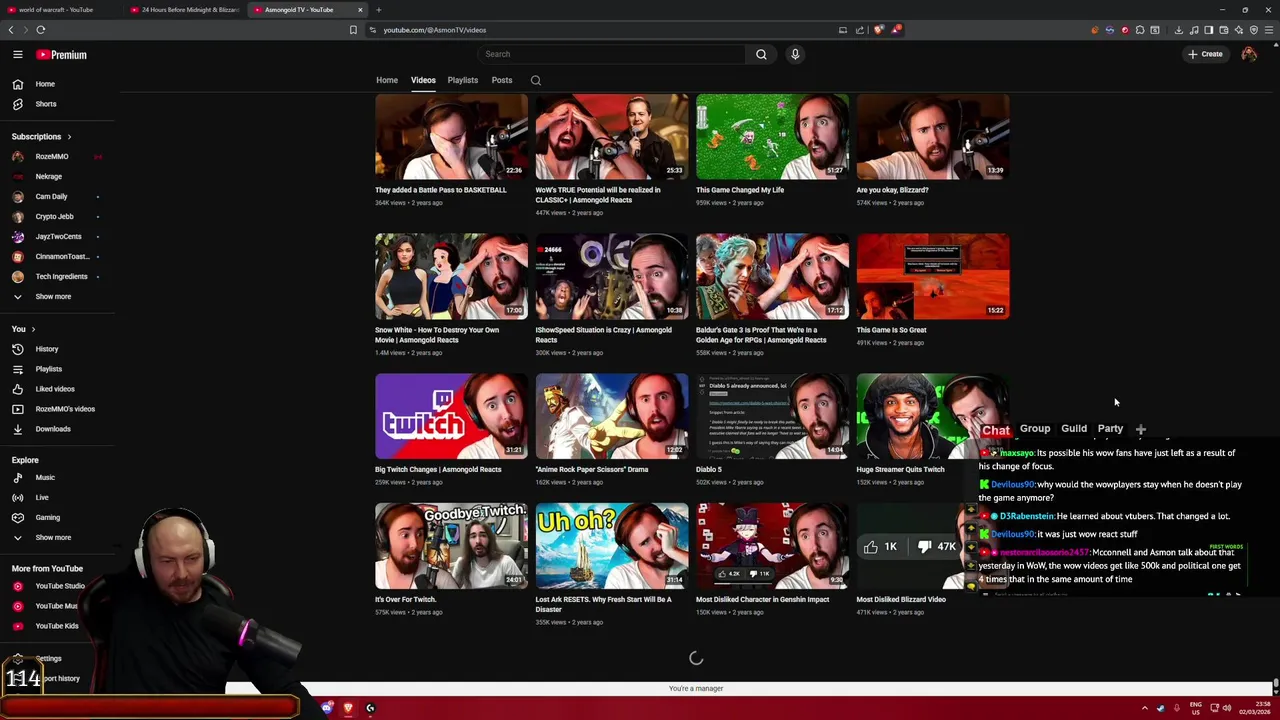Click the browser address bar URL

click(434, 30)
